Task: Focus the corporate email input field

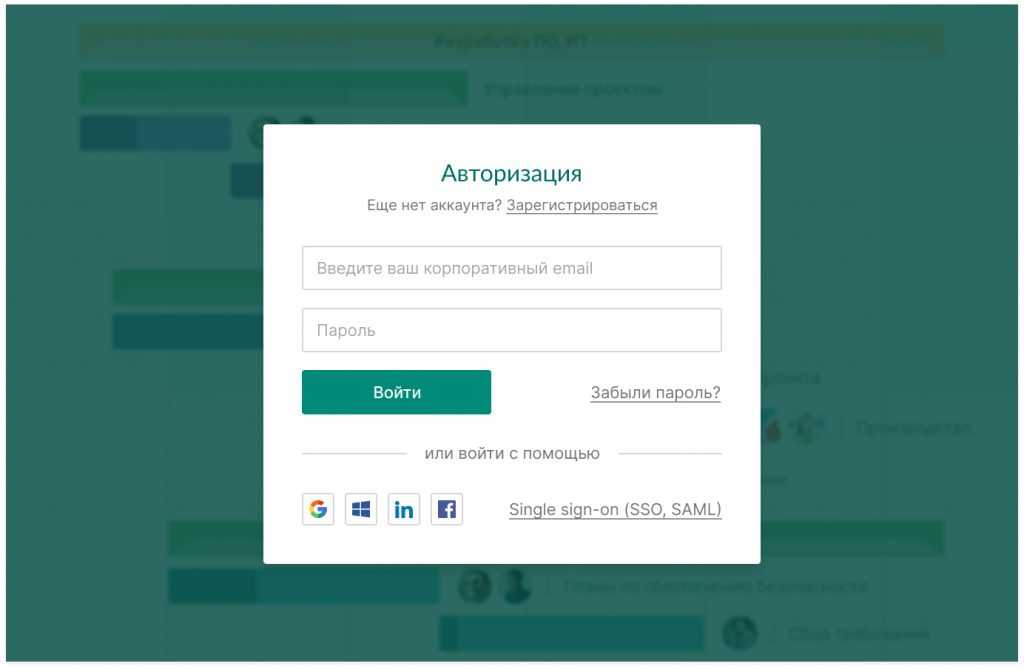Action: (511, 268)
